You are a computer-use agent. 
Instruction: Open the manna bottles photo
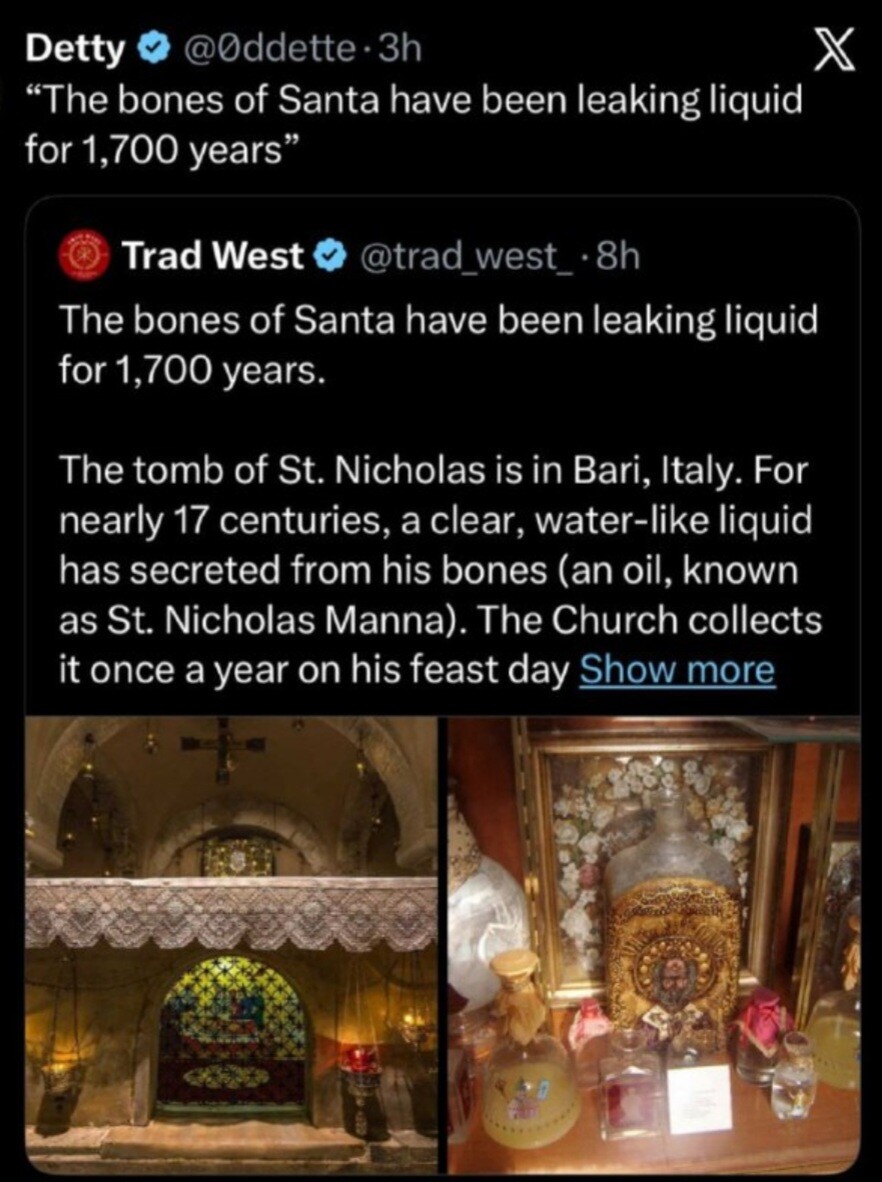(x=654, y=943)
